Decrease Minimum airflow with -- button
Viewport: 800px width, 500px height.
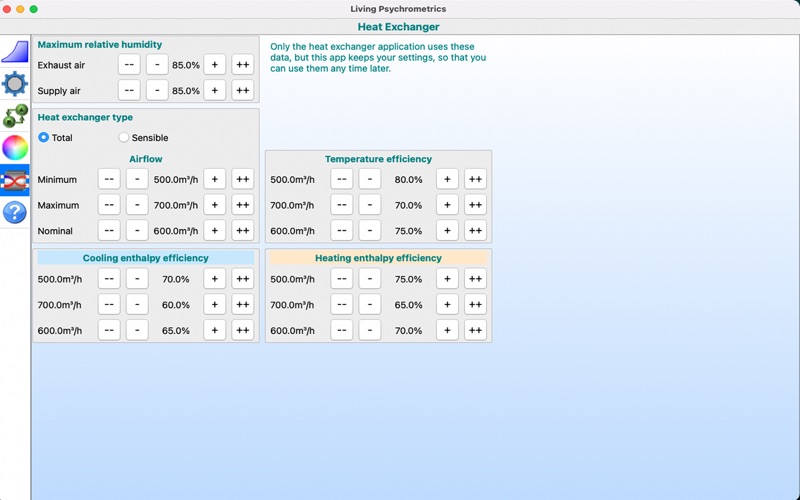point(109,179)
